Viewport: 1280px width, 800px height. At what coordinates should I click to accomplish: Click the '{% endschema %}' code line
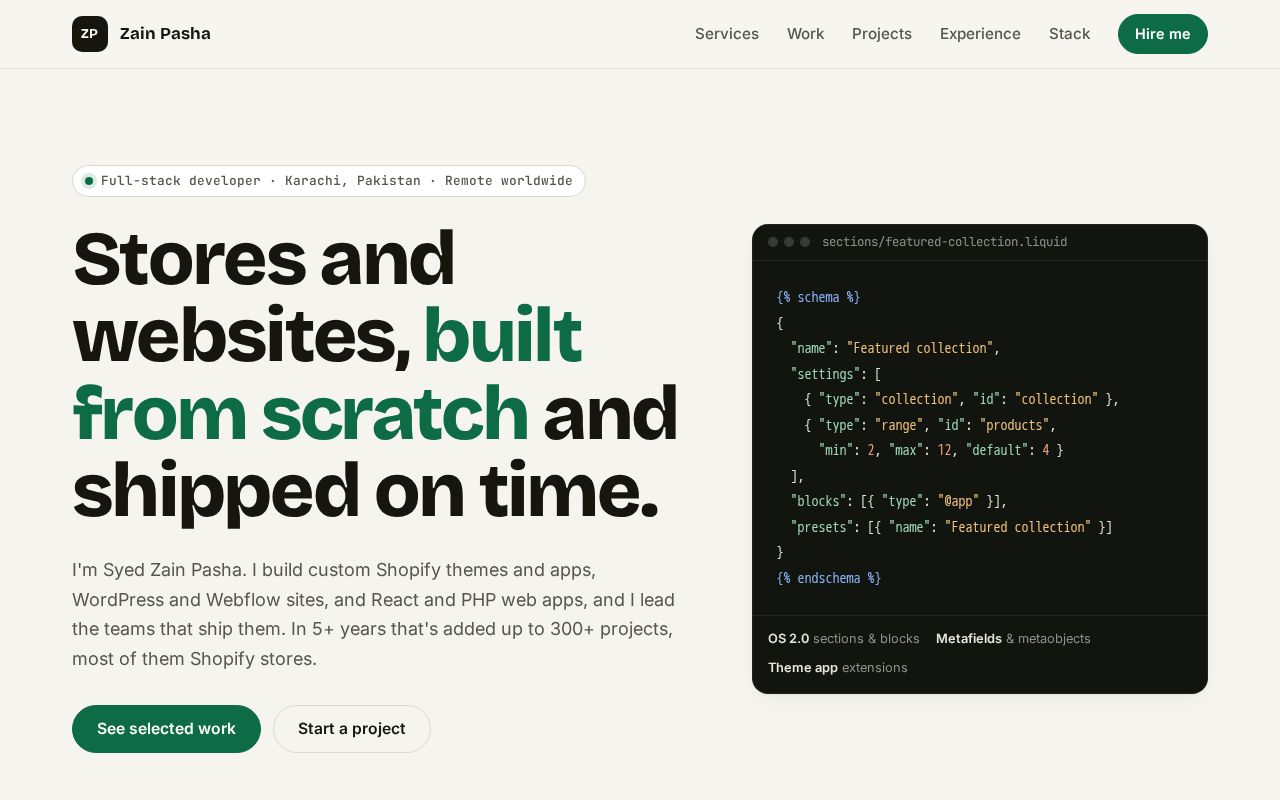point(829,578)
